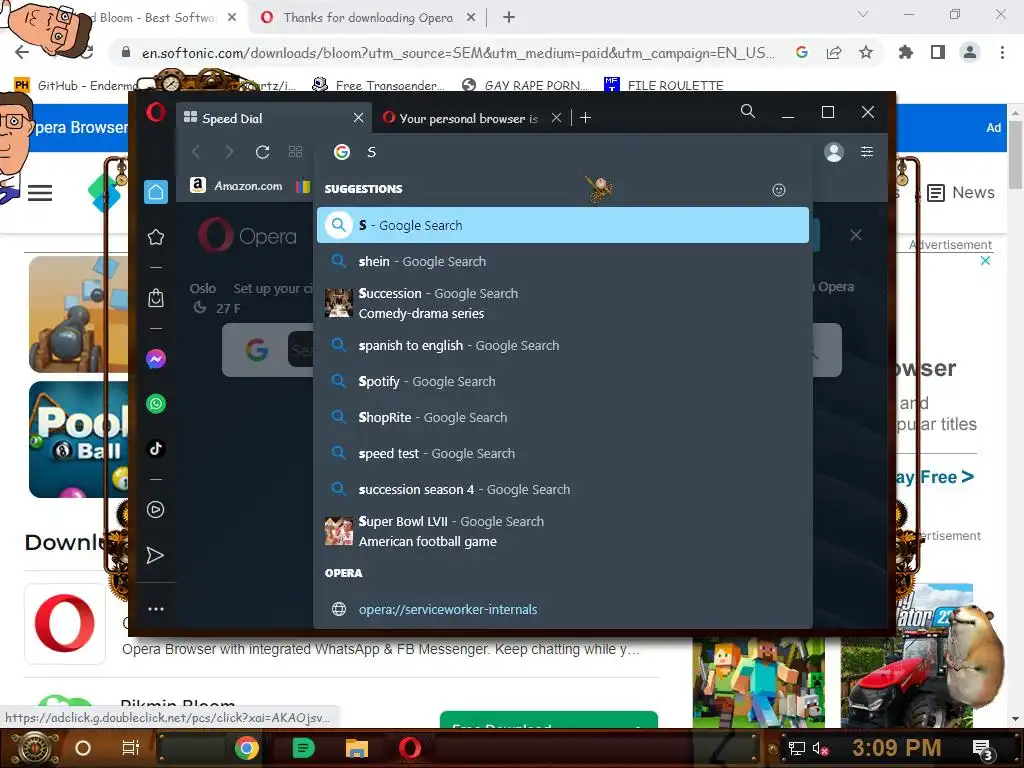1024x768 pixels.
Task: Click Chrome's share page icon
Action: pyautogui.click(x=834, y=52)
